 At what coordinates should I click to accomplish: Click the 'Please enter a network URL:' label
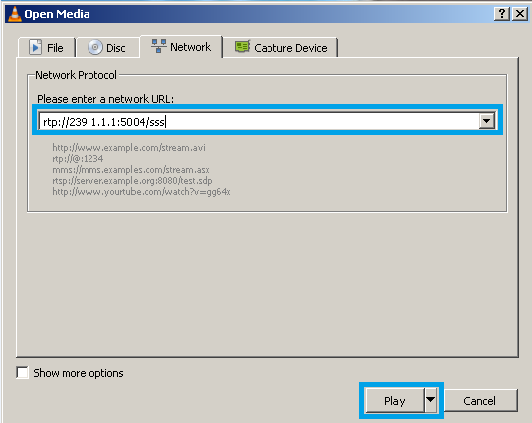click(x=105, y=99)
